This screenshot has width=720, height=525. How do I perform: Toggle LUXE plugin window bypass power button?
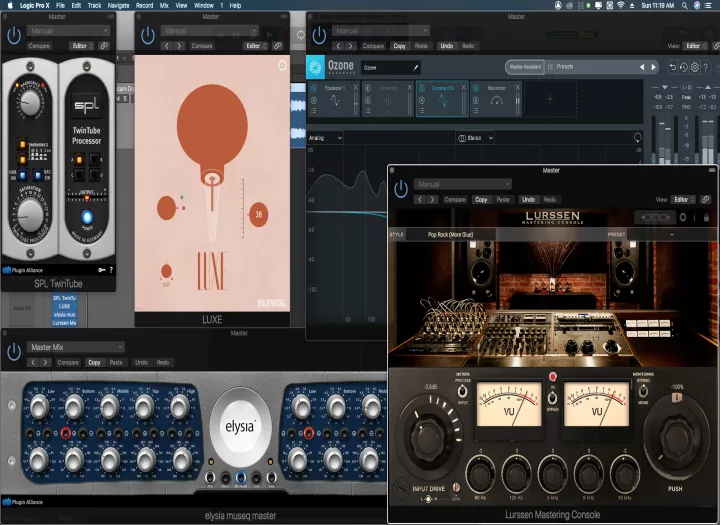[148, 35]
